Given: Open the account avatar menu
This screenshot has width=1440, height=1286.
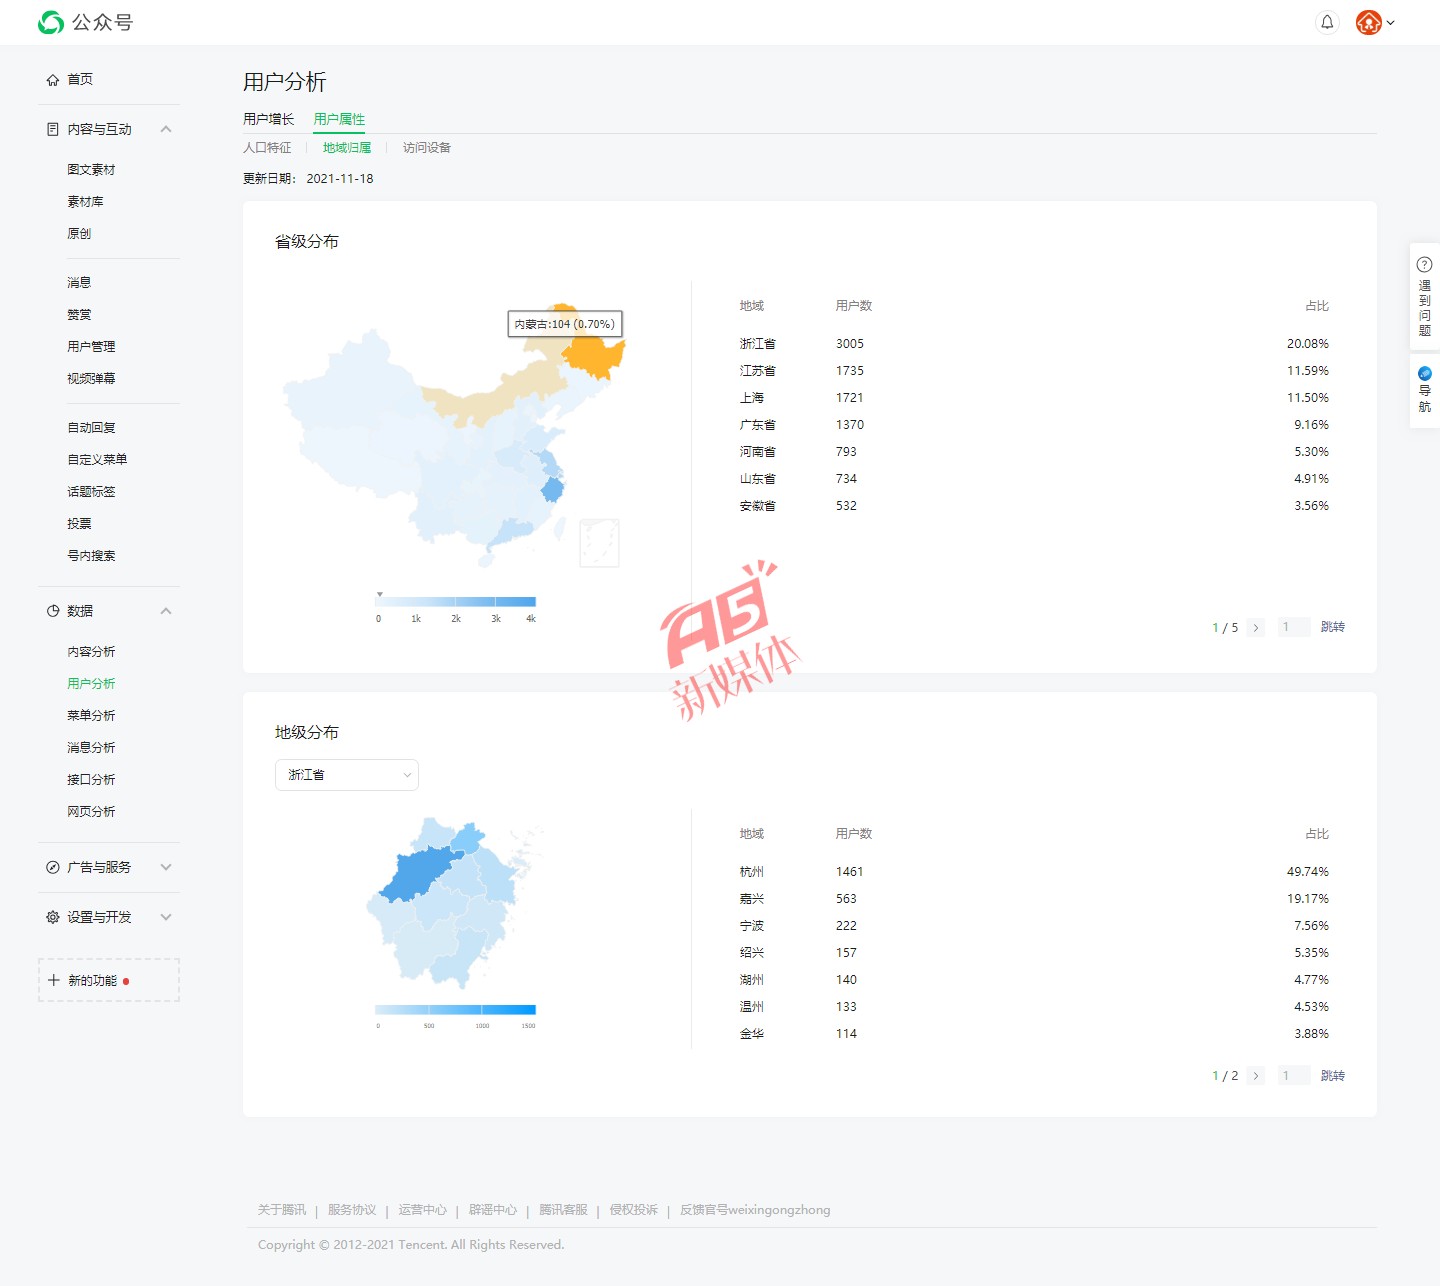Looking at the screenshot, I should tap(1374, 22).
